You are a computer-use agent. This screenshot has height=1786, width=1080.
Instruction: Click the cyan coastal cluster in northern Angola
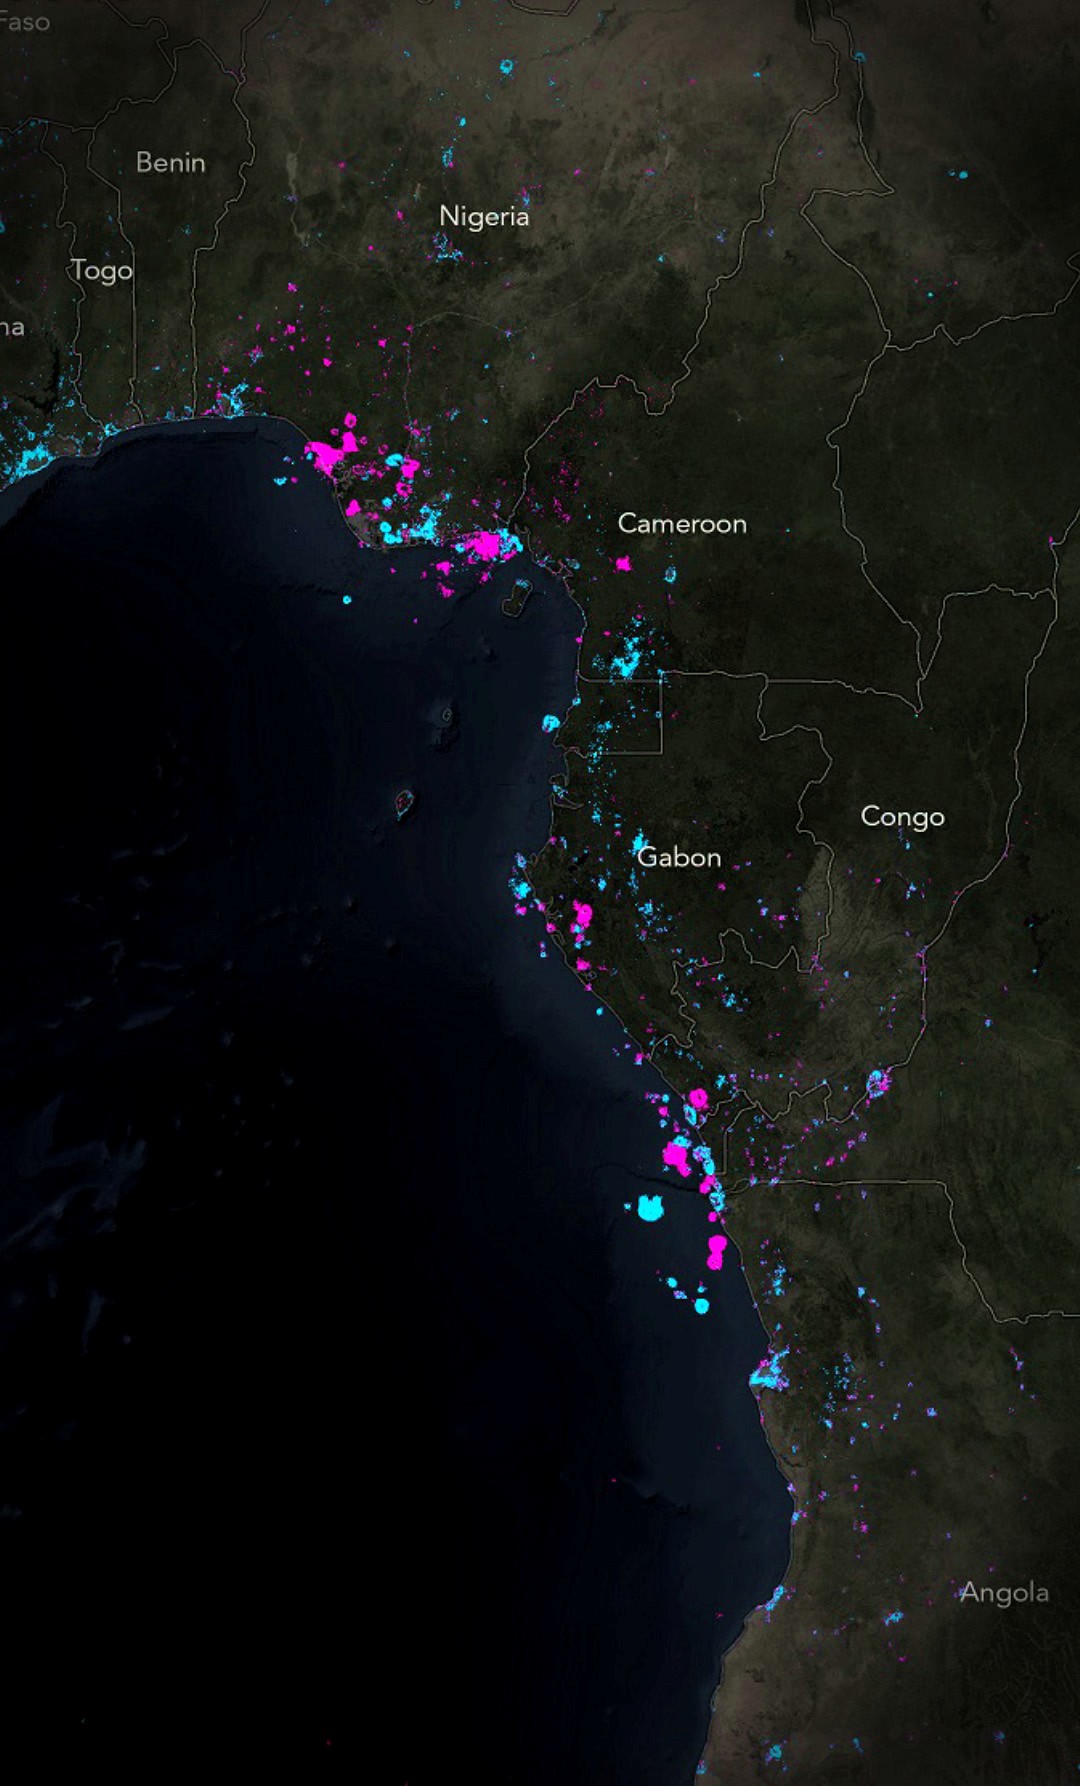770,1370
